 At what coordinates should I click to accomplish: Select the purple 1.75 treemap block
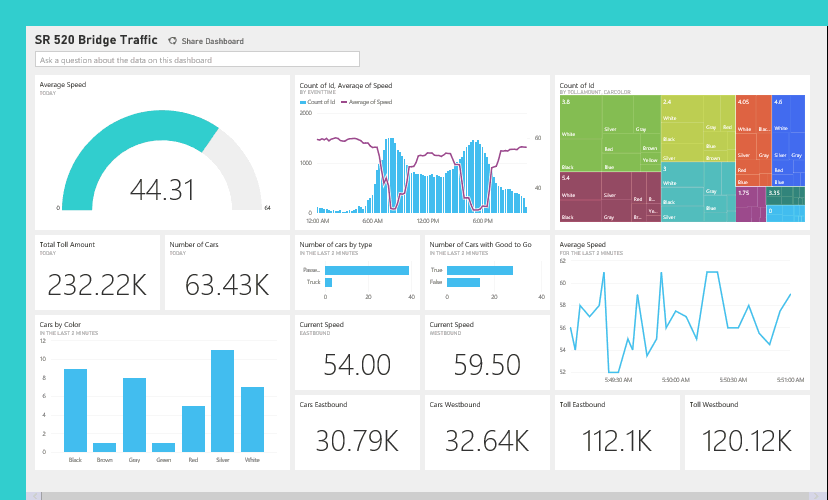[x=750, y=204]
